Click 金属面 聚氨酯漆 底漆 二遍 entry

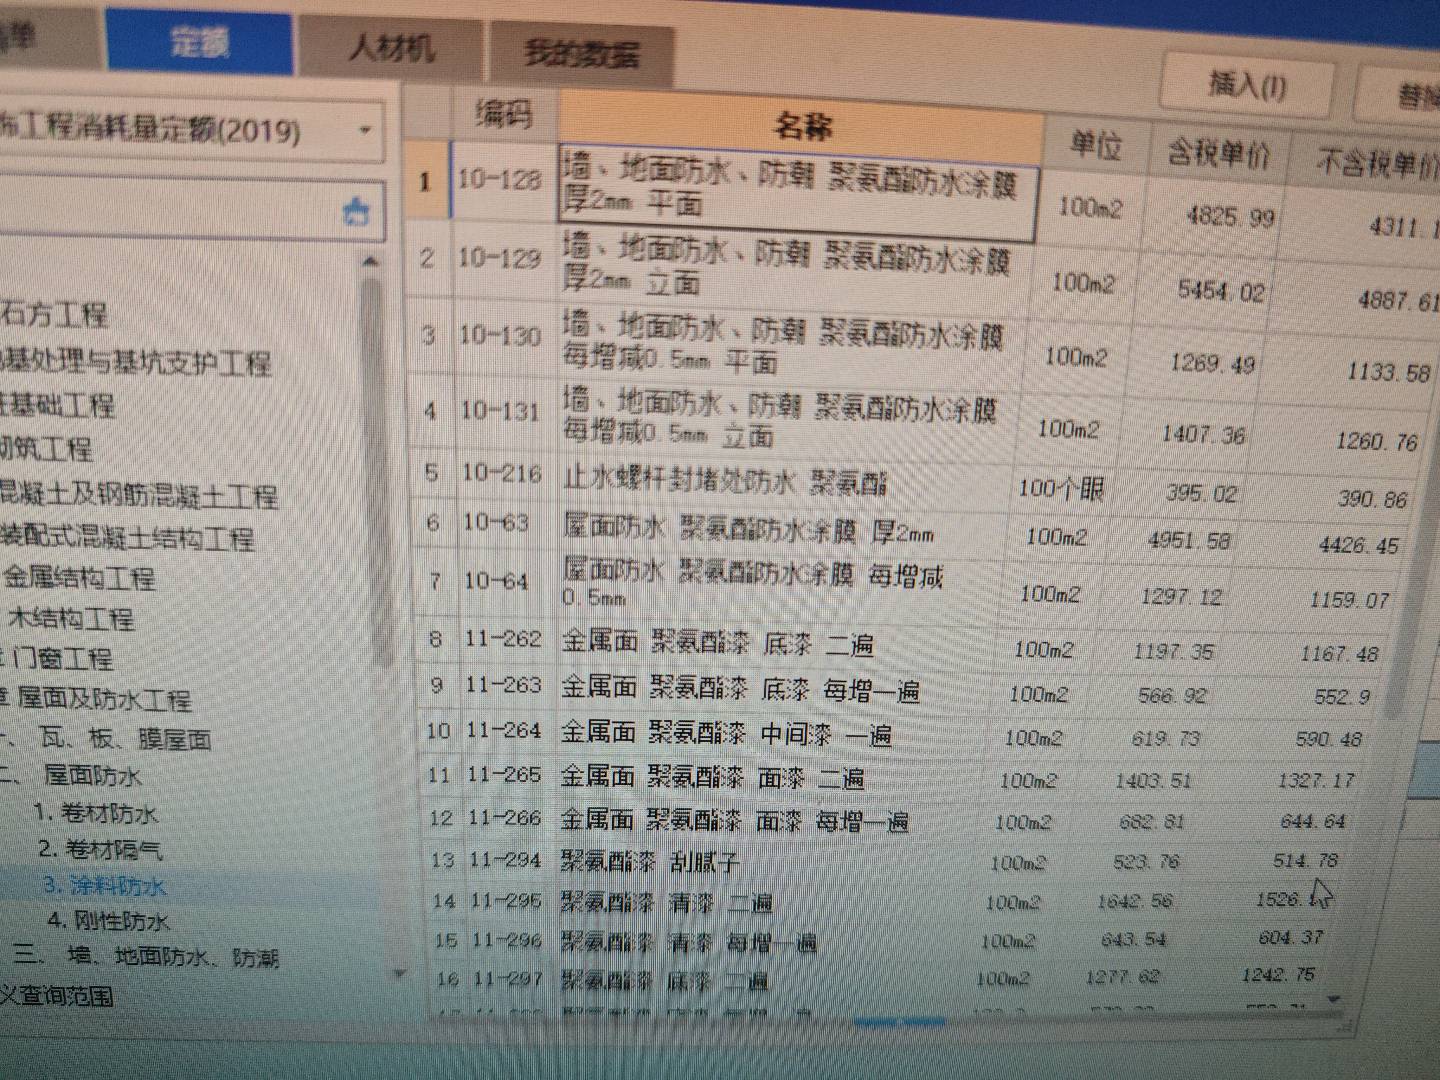click(717, 642)
